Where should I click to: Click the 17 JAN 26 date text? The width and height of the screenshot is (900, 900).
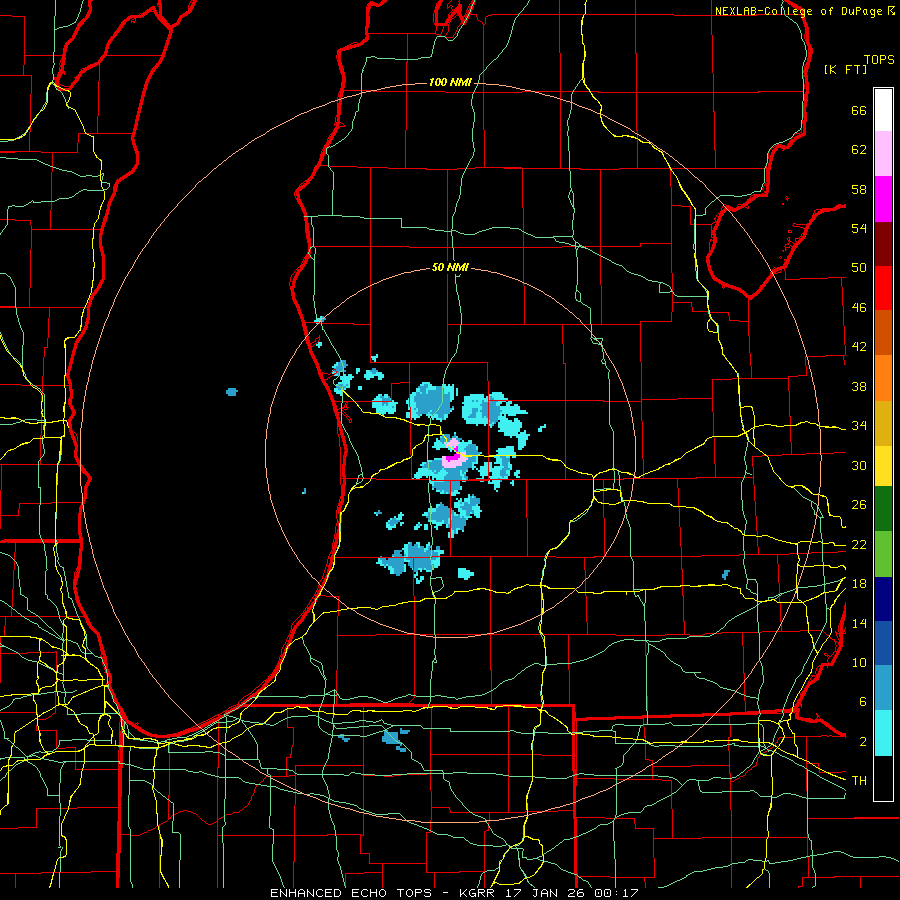tap(545, 893)
